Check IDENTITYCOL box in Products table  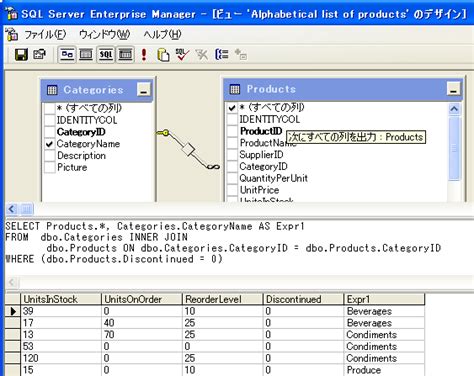(232, 119)
